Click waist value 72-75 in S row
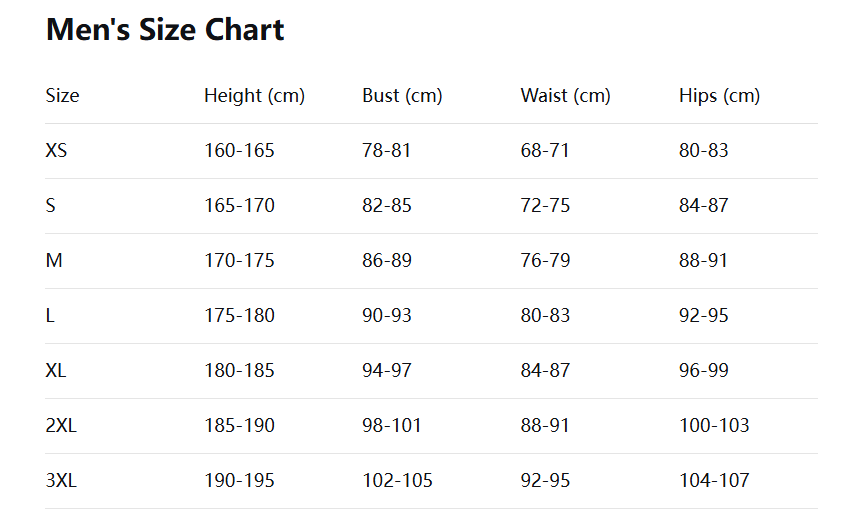The width and height of the screenshot is (854, 515). tap(545, 206)
